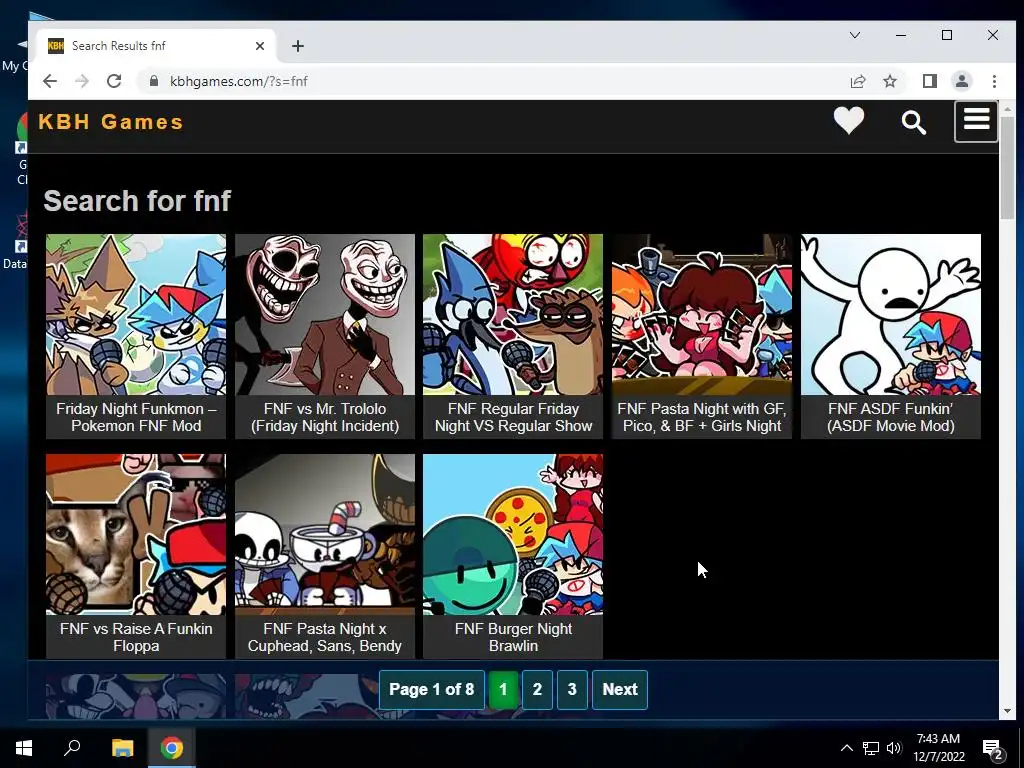The image size is (1024, 768).
Task: Reload the current page
Action: coord(114,81)
